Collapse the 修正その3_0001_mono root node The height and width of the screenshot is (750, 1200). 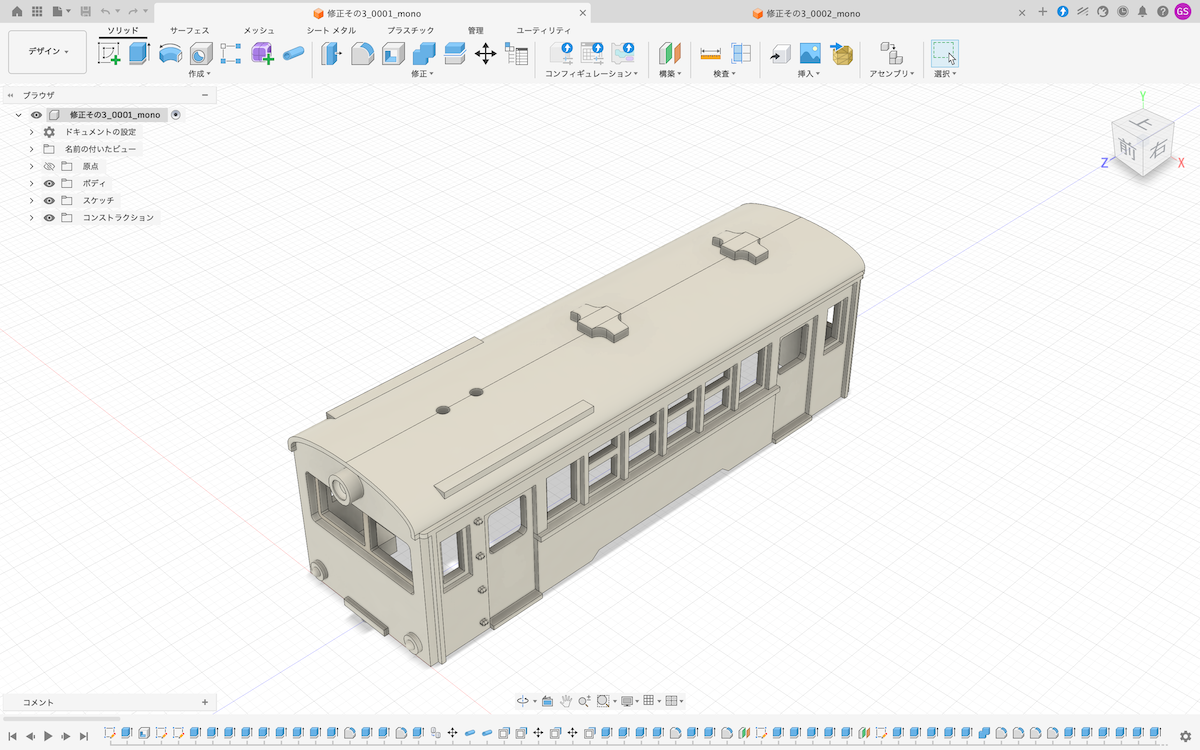coord(18,115)
